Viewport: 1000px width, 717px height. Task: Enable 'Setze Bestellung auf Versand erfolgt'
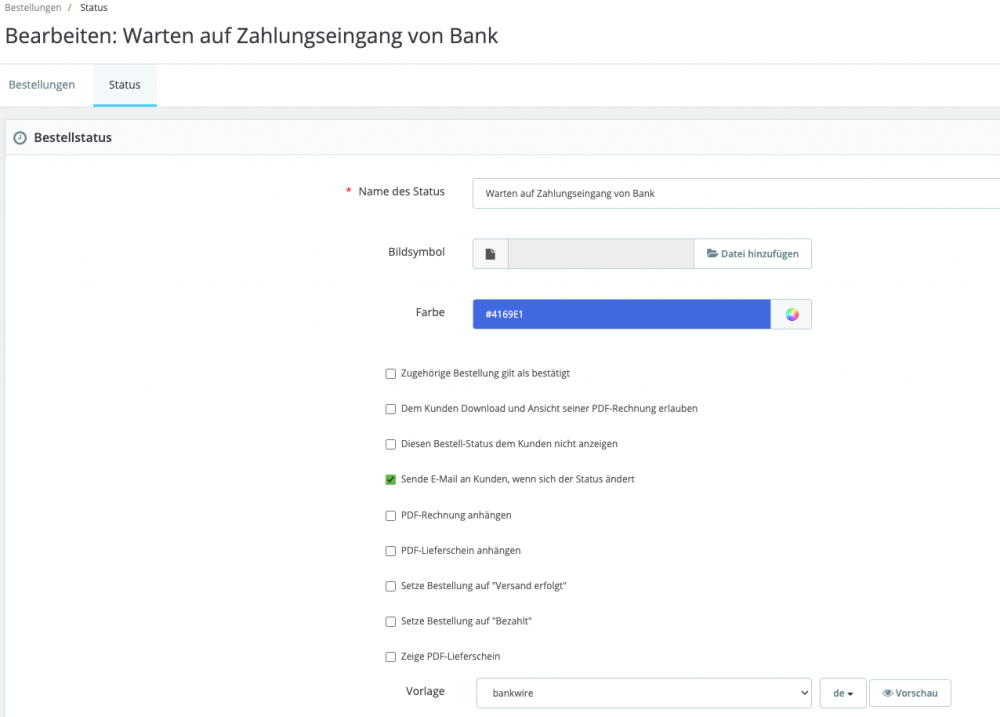390,585
